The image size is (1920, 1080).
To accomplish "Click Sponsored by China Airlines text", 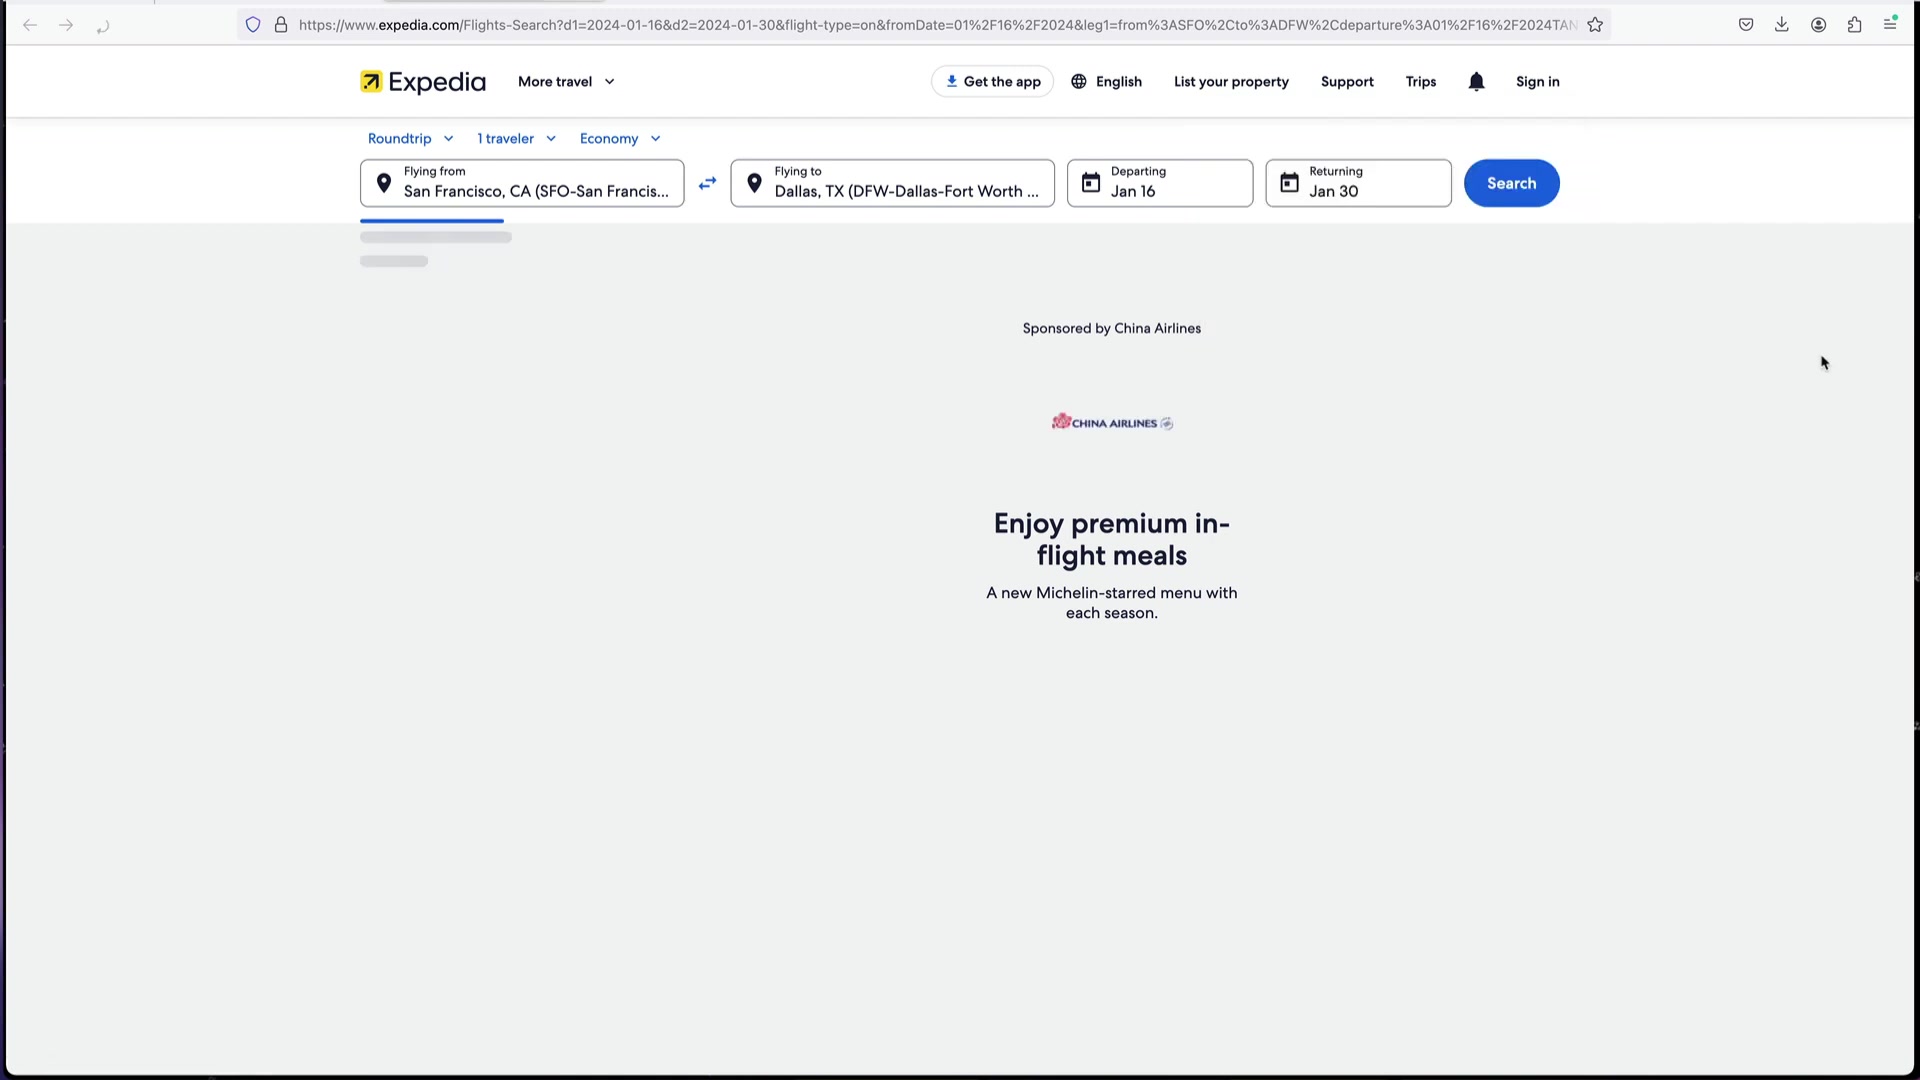I will (x=1112, y=328).
